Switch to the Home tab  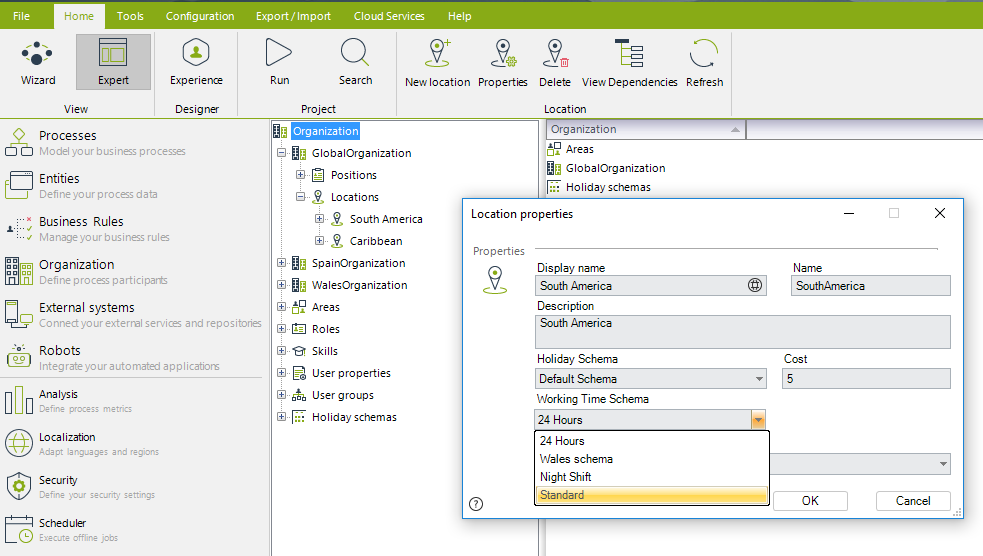click(x=79, y=16)
